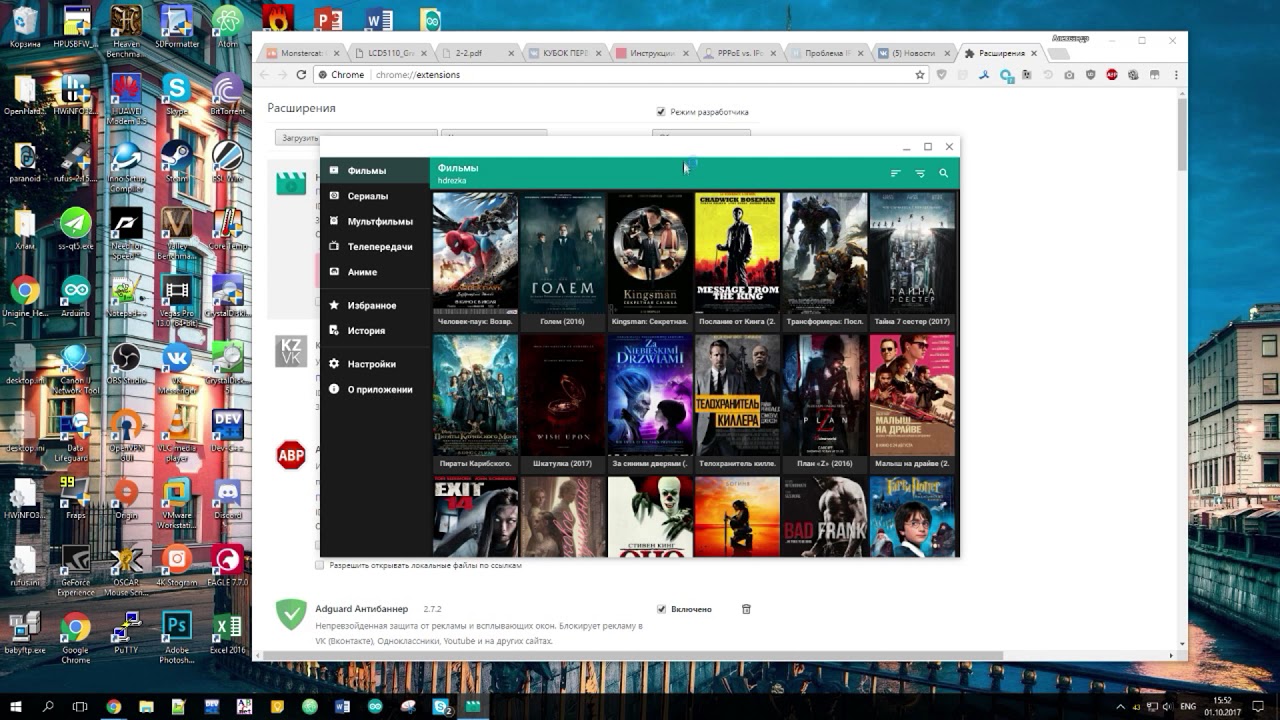Open the sort icon in hdrezka header

895,173
